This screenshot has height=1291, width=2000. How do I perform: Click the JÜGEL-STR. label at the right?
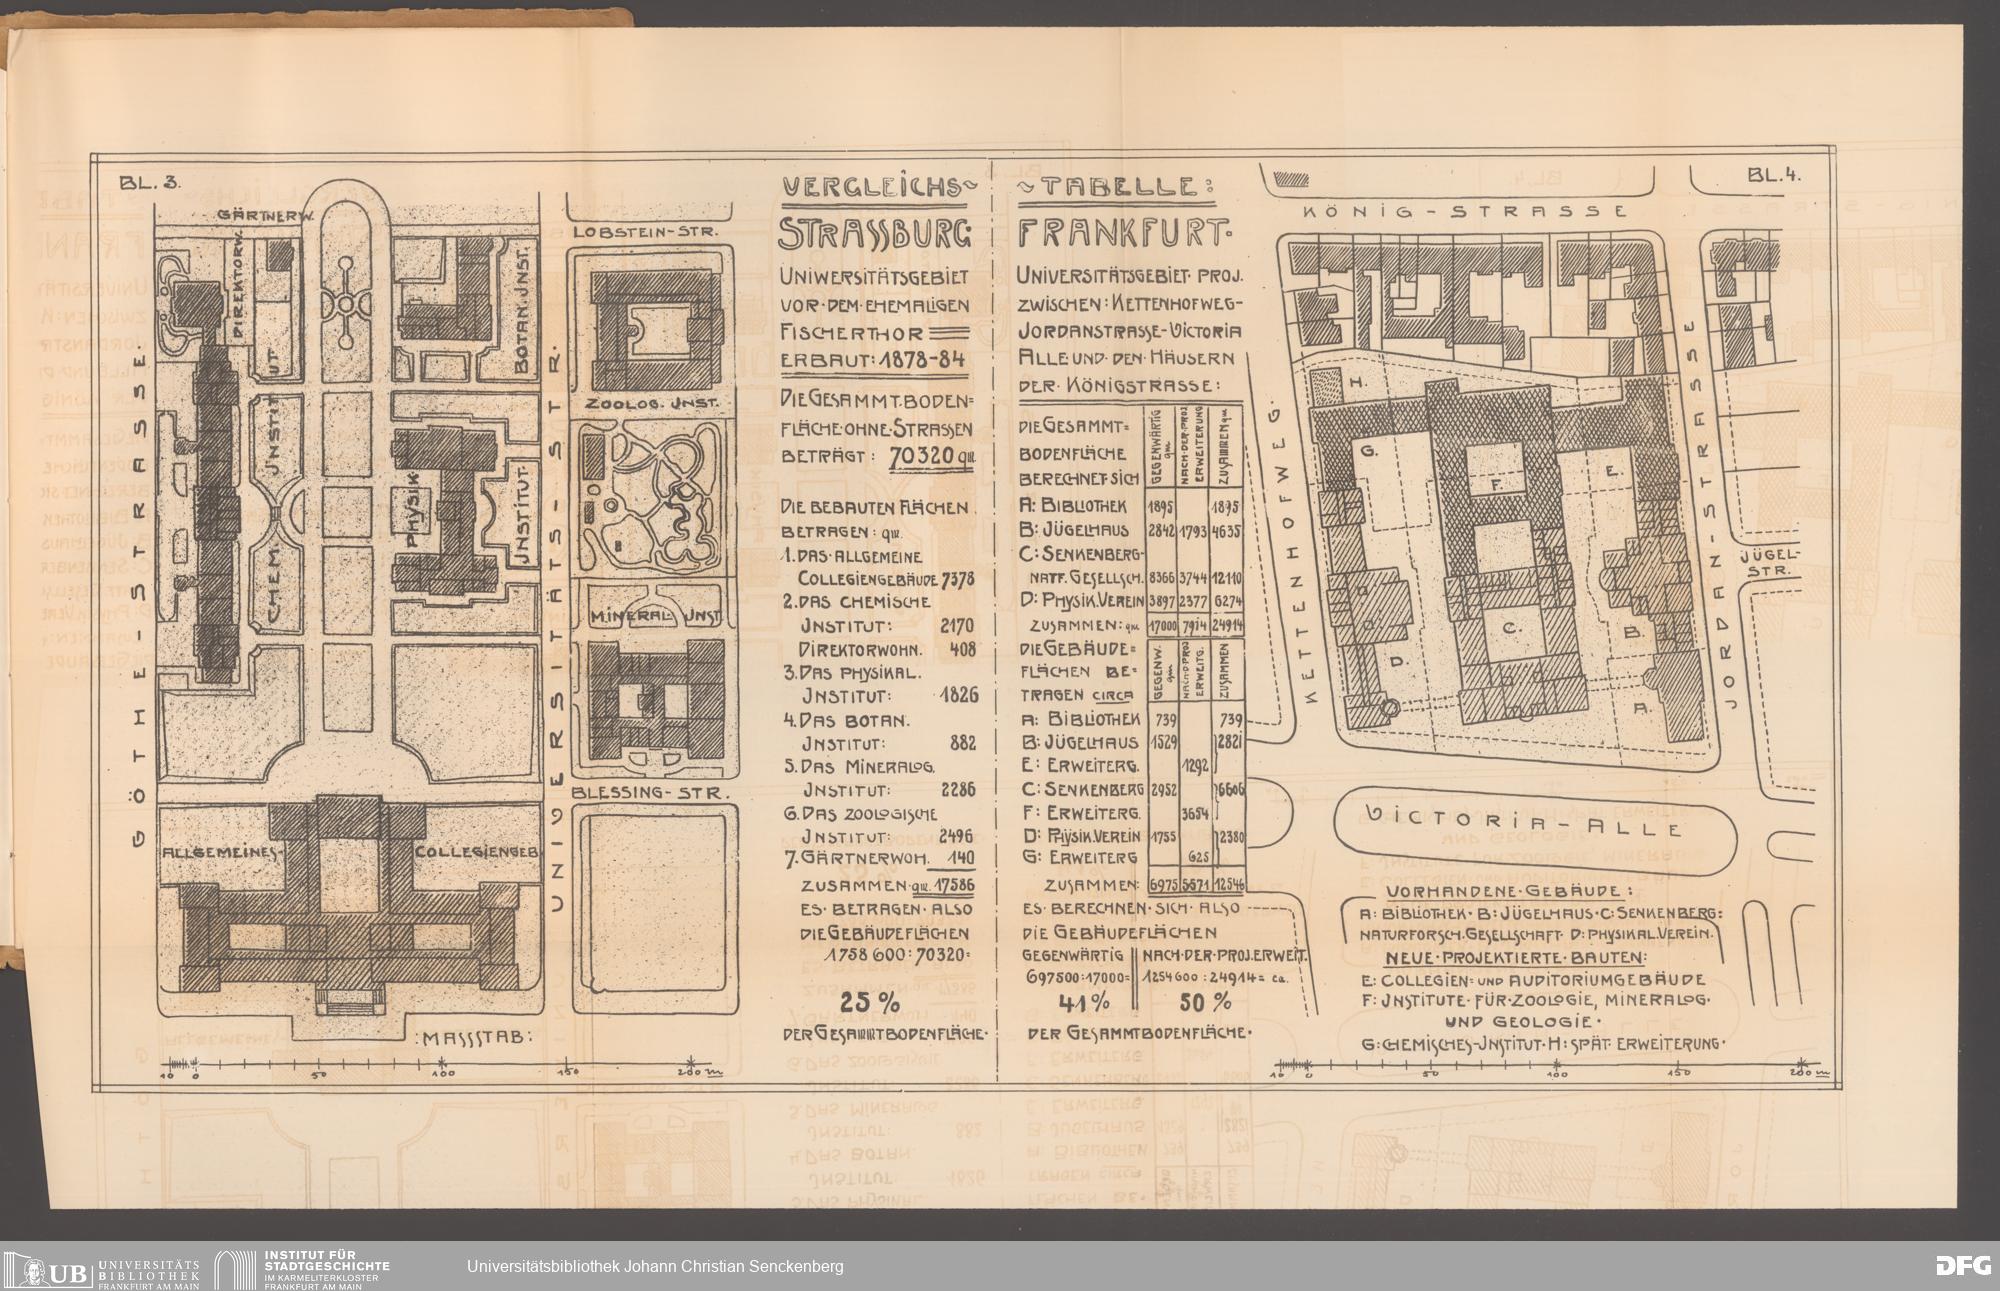(x=1770, y=563)
